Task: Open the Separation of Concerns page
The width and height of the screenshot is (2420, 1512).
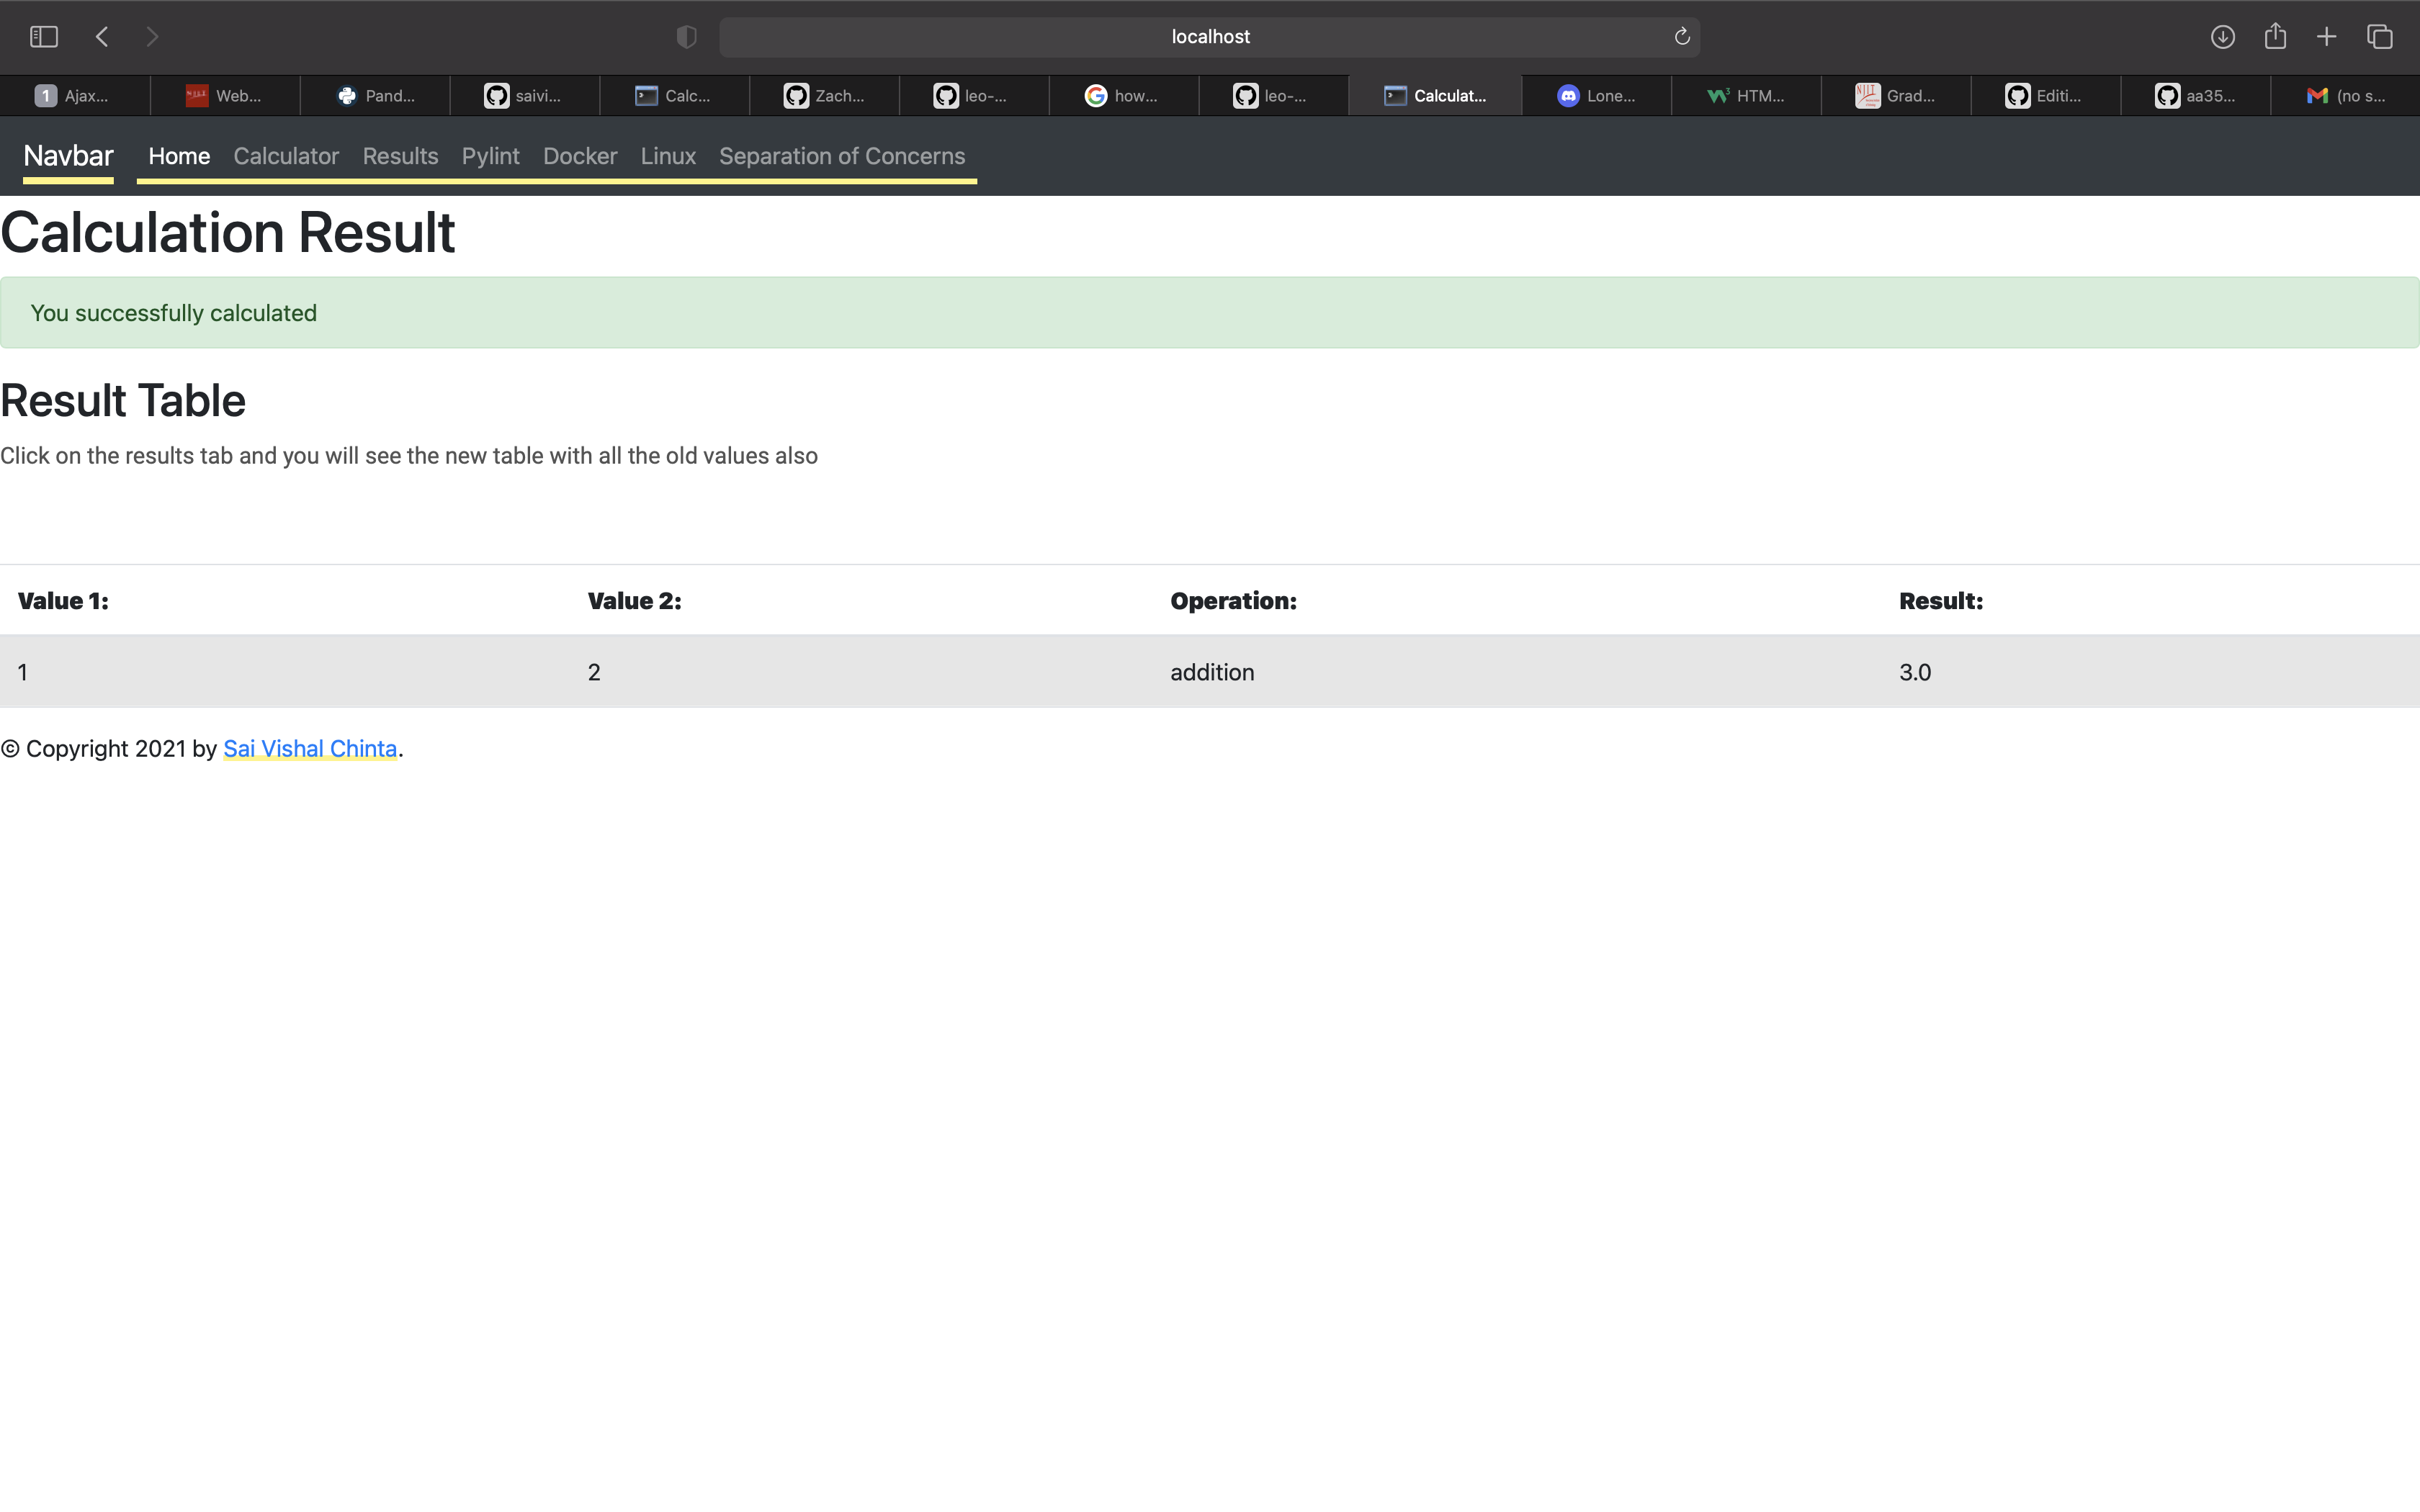Action: coord(842,156)
